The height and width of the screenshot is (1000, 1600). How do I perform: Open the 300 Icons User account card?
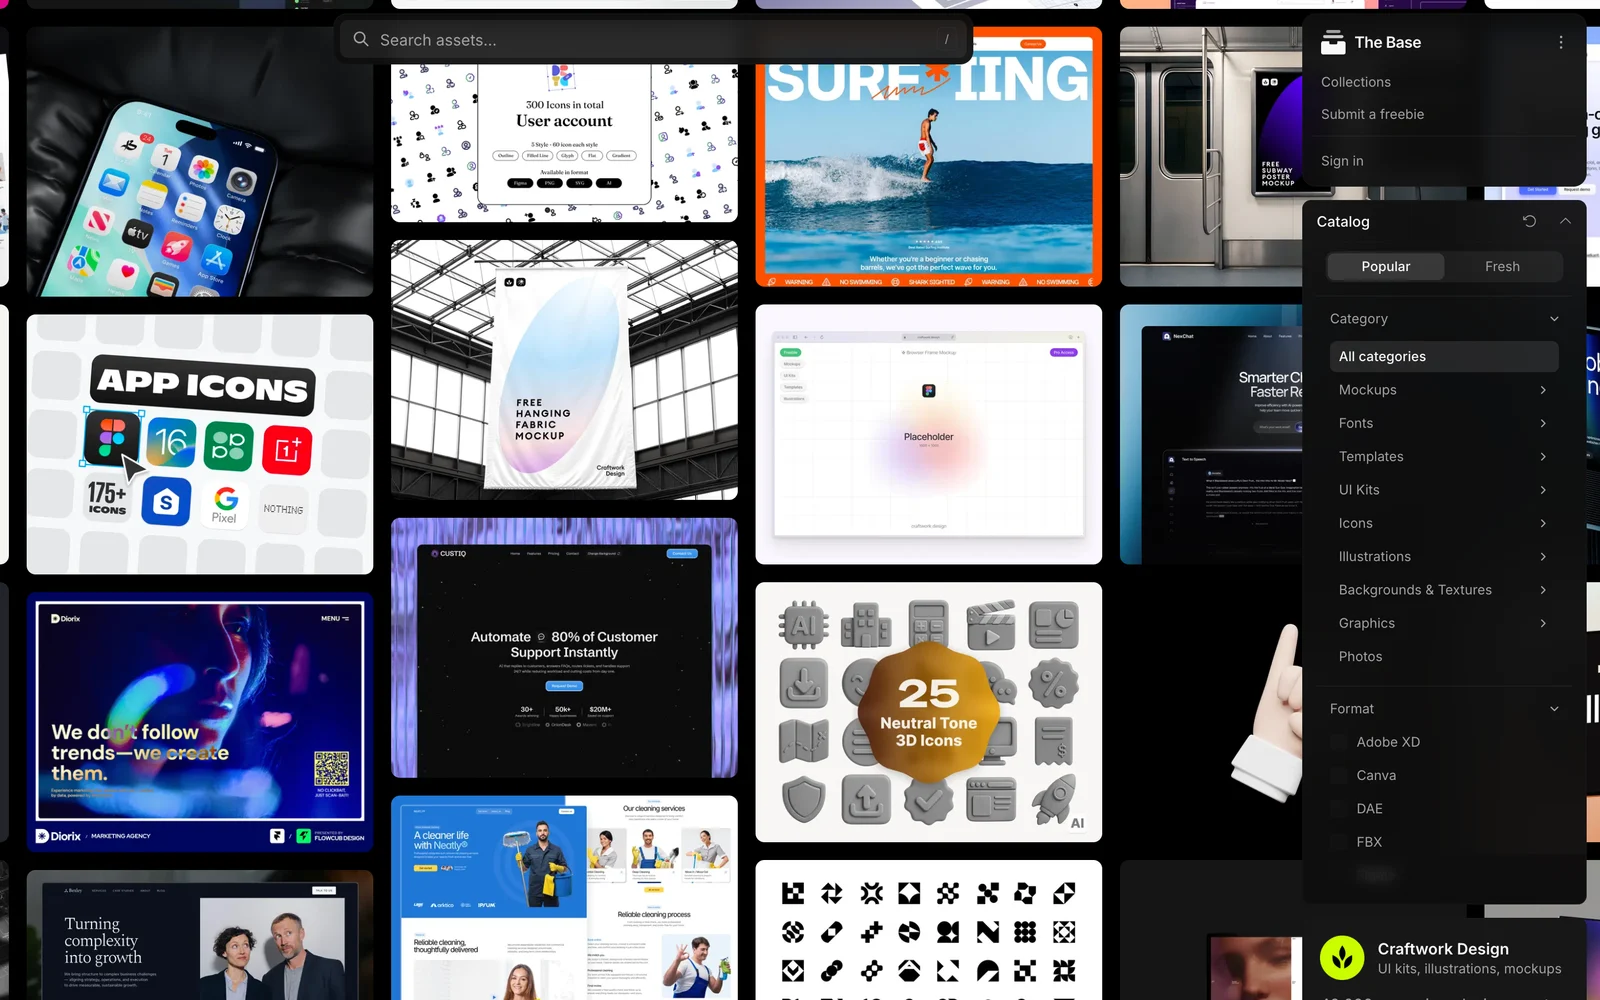564,143
